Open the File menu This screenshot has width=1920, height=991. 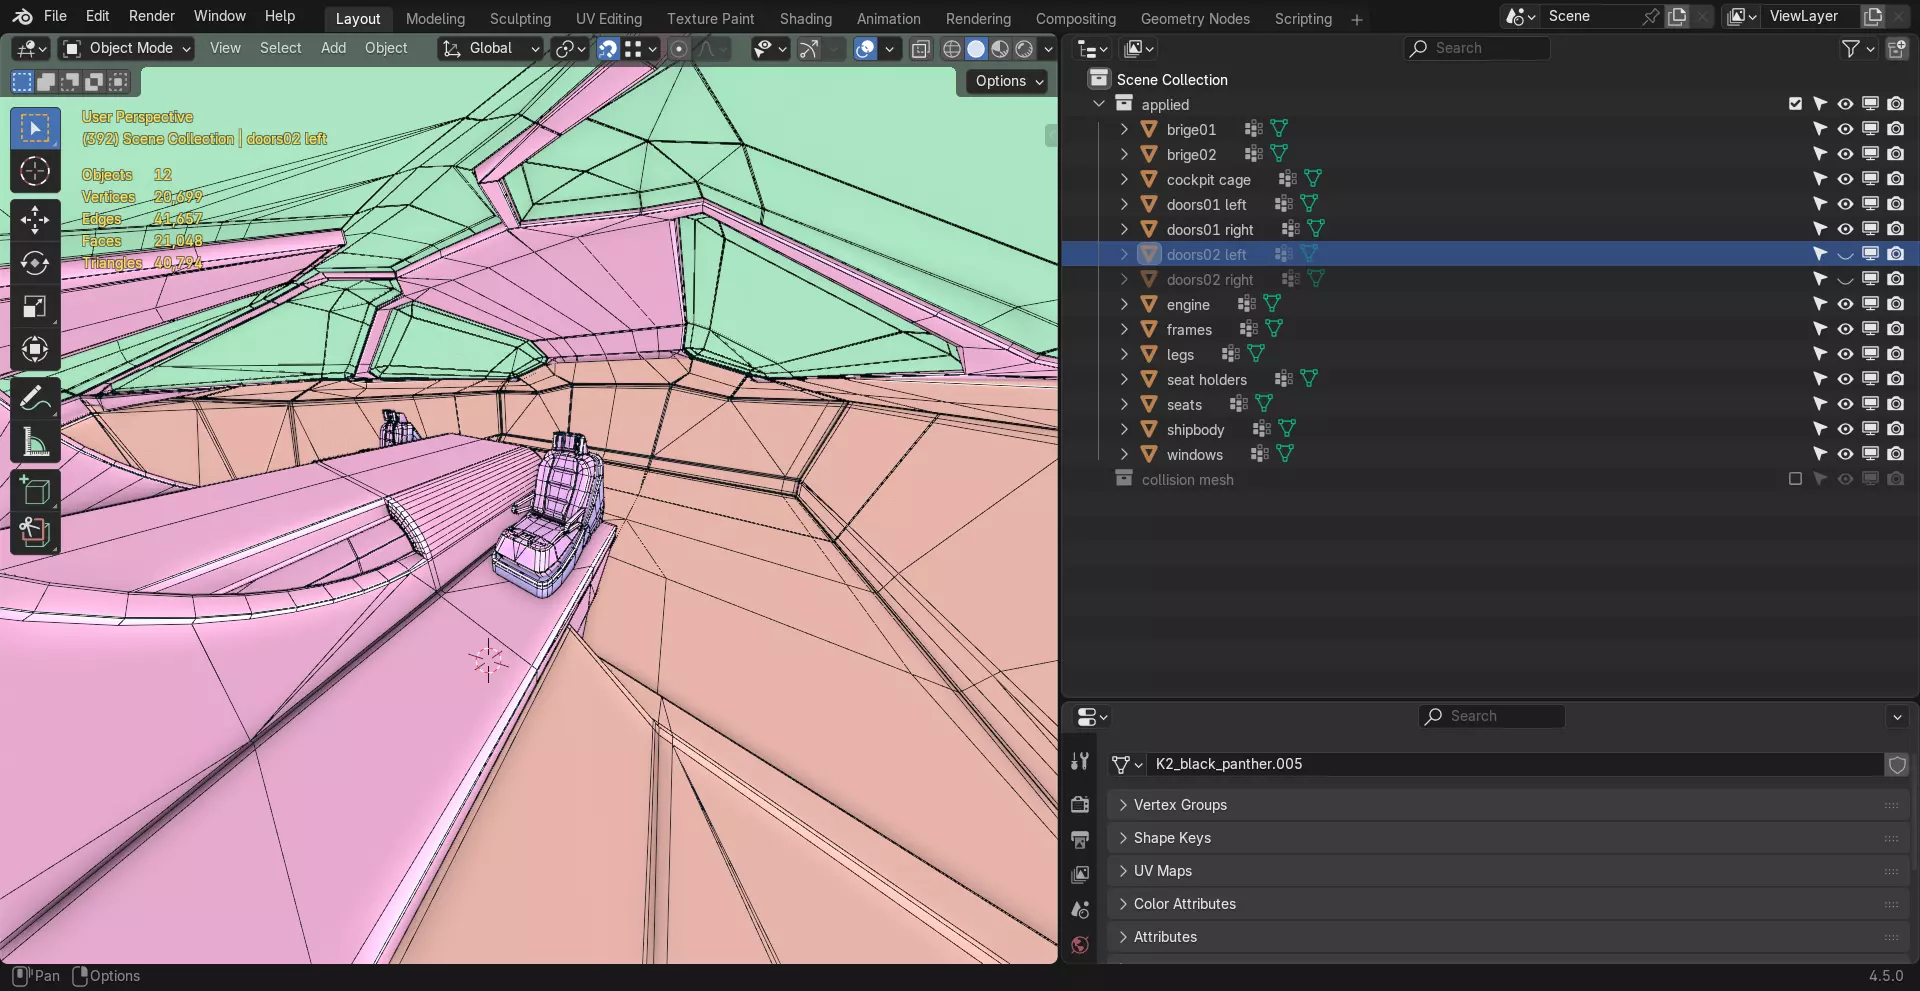[56, 16]
